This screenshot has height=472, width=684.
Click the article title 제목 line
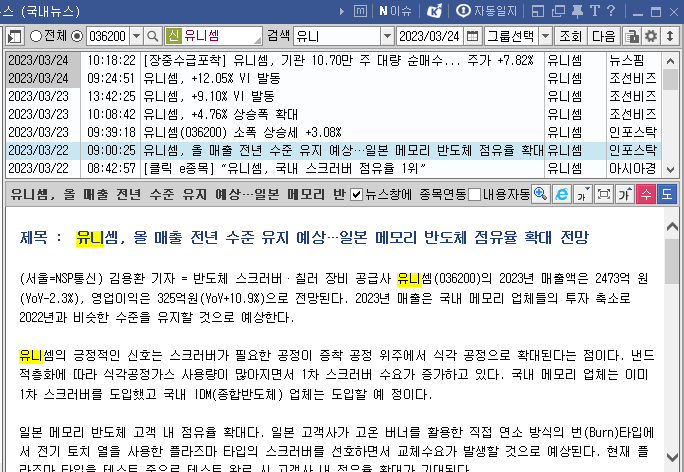(x=304, y=238)
